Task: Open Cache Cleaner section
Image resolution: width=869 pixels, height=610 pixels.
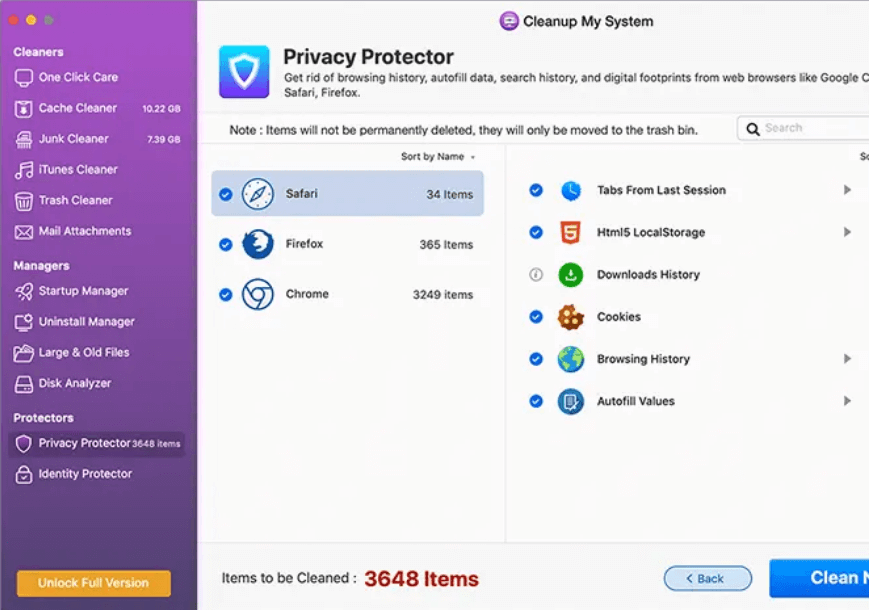Action: 97,109
